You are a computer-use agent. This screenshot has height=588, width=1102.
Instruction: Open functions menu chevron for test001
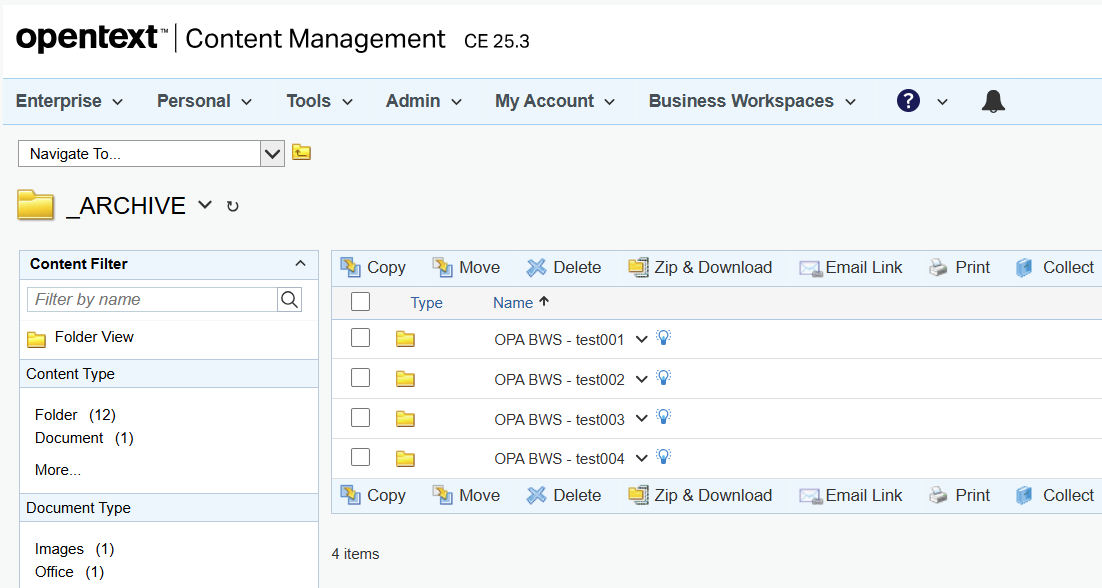[641, 339]
